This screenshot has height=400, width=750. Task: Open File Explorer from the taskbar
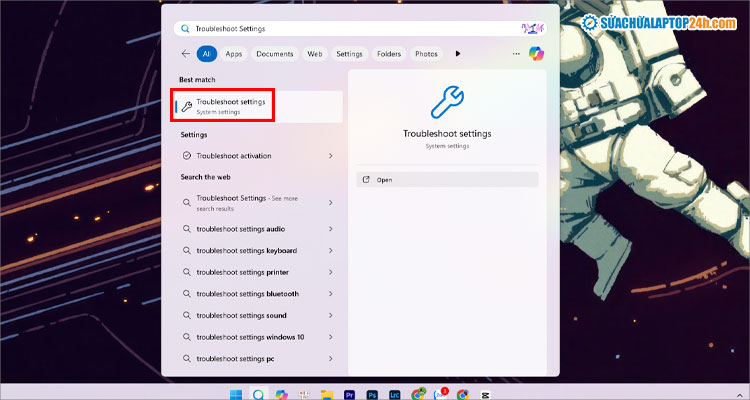pos(326,392)
